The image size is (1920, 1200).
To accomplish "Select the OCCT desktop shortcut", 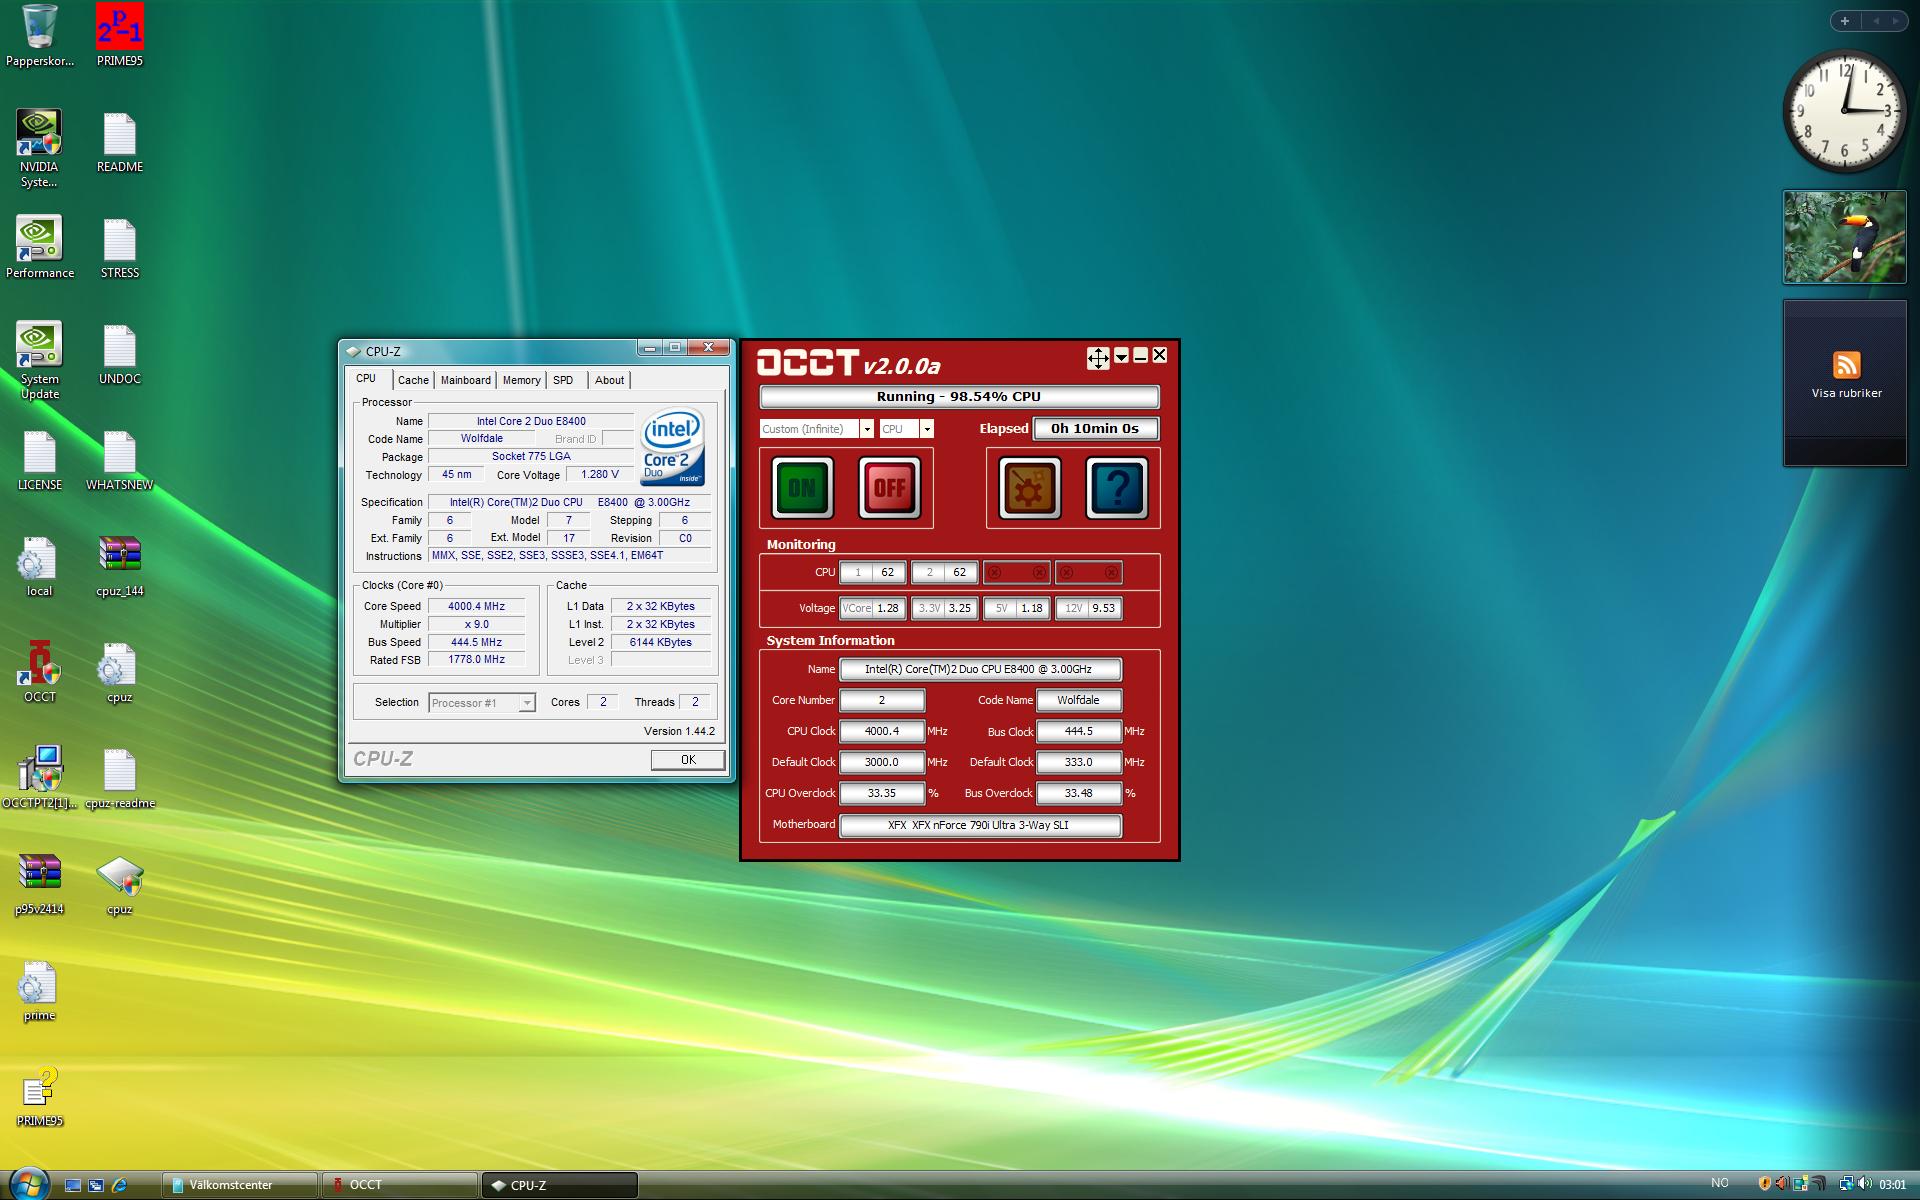I will click(39, 672).
